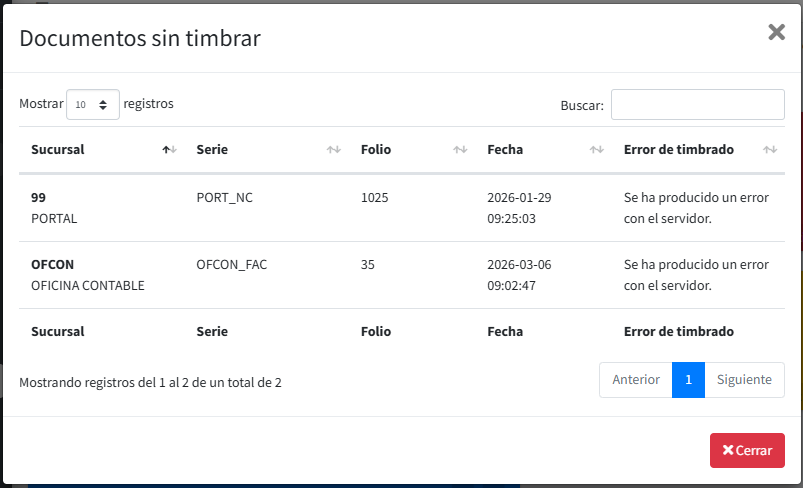
Task: Click the footer Folio column label
Action: point(376,331)
